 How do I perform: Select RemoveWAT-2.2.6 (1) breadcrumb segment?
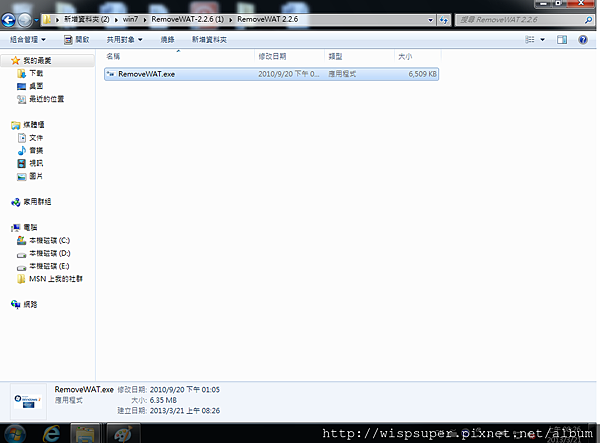click(x=188, y=20)
